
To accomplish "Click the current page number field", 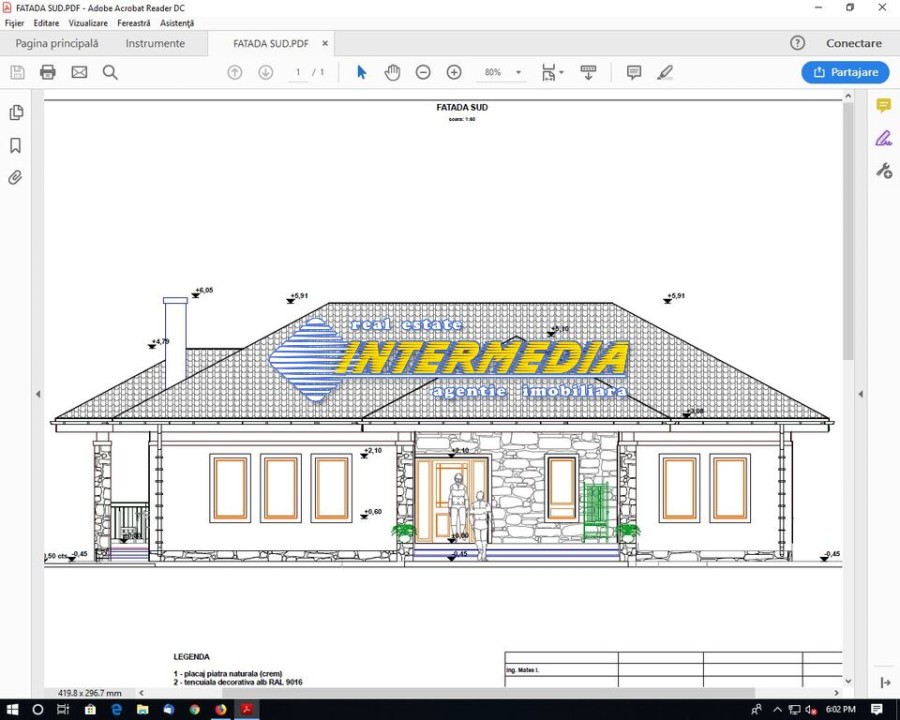I will (x=298, y=72).
